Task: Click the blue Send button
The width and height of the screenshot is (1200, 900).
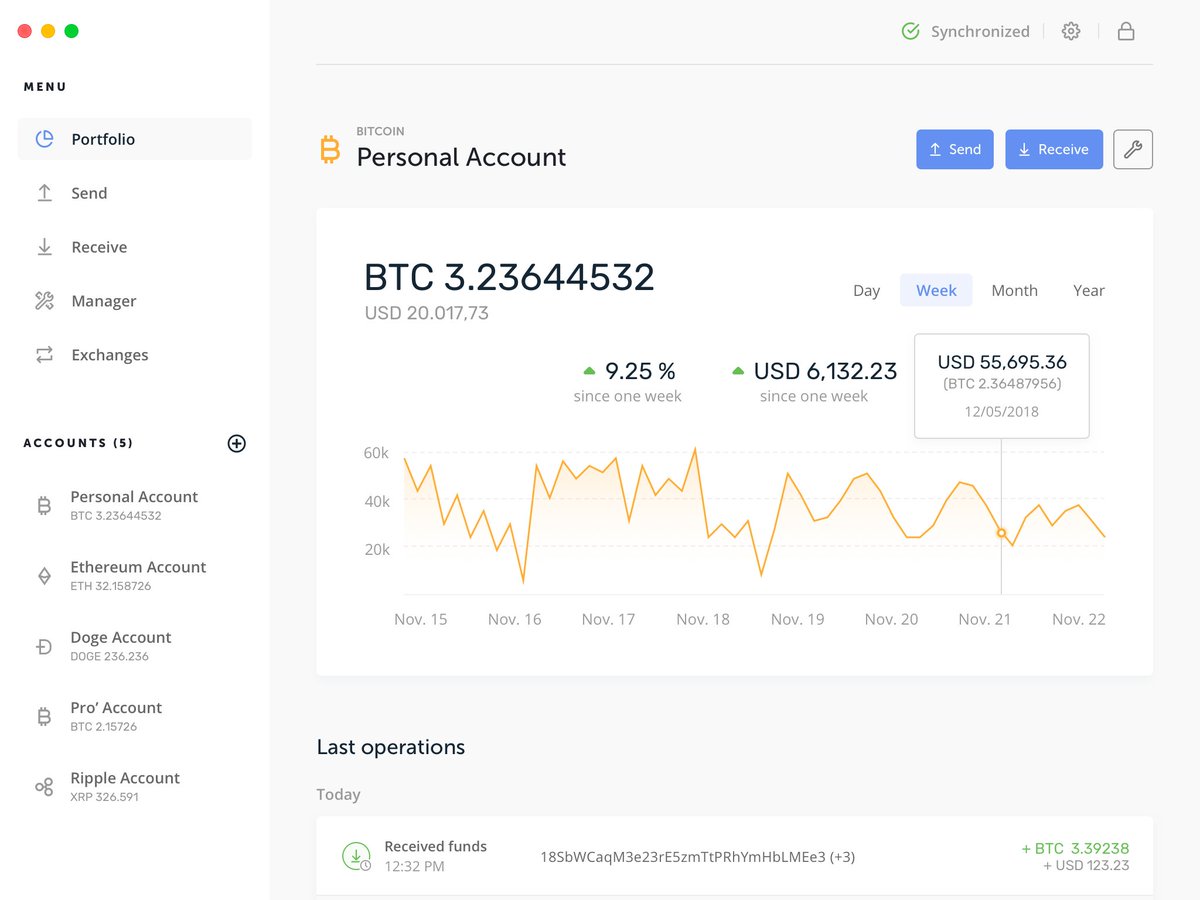Action: pos(954,149)
